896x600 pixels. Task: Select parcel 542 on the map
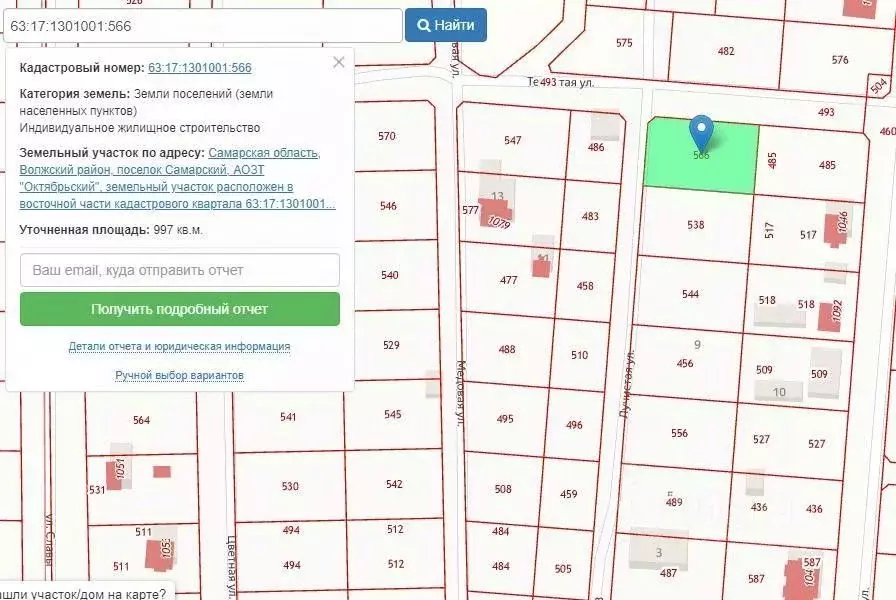[x=394, y=485]
